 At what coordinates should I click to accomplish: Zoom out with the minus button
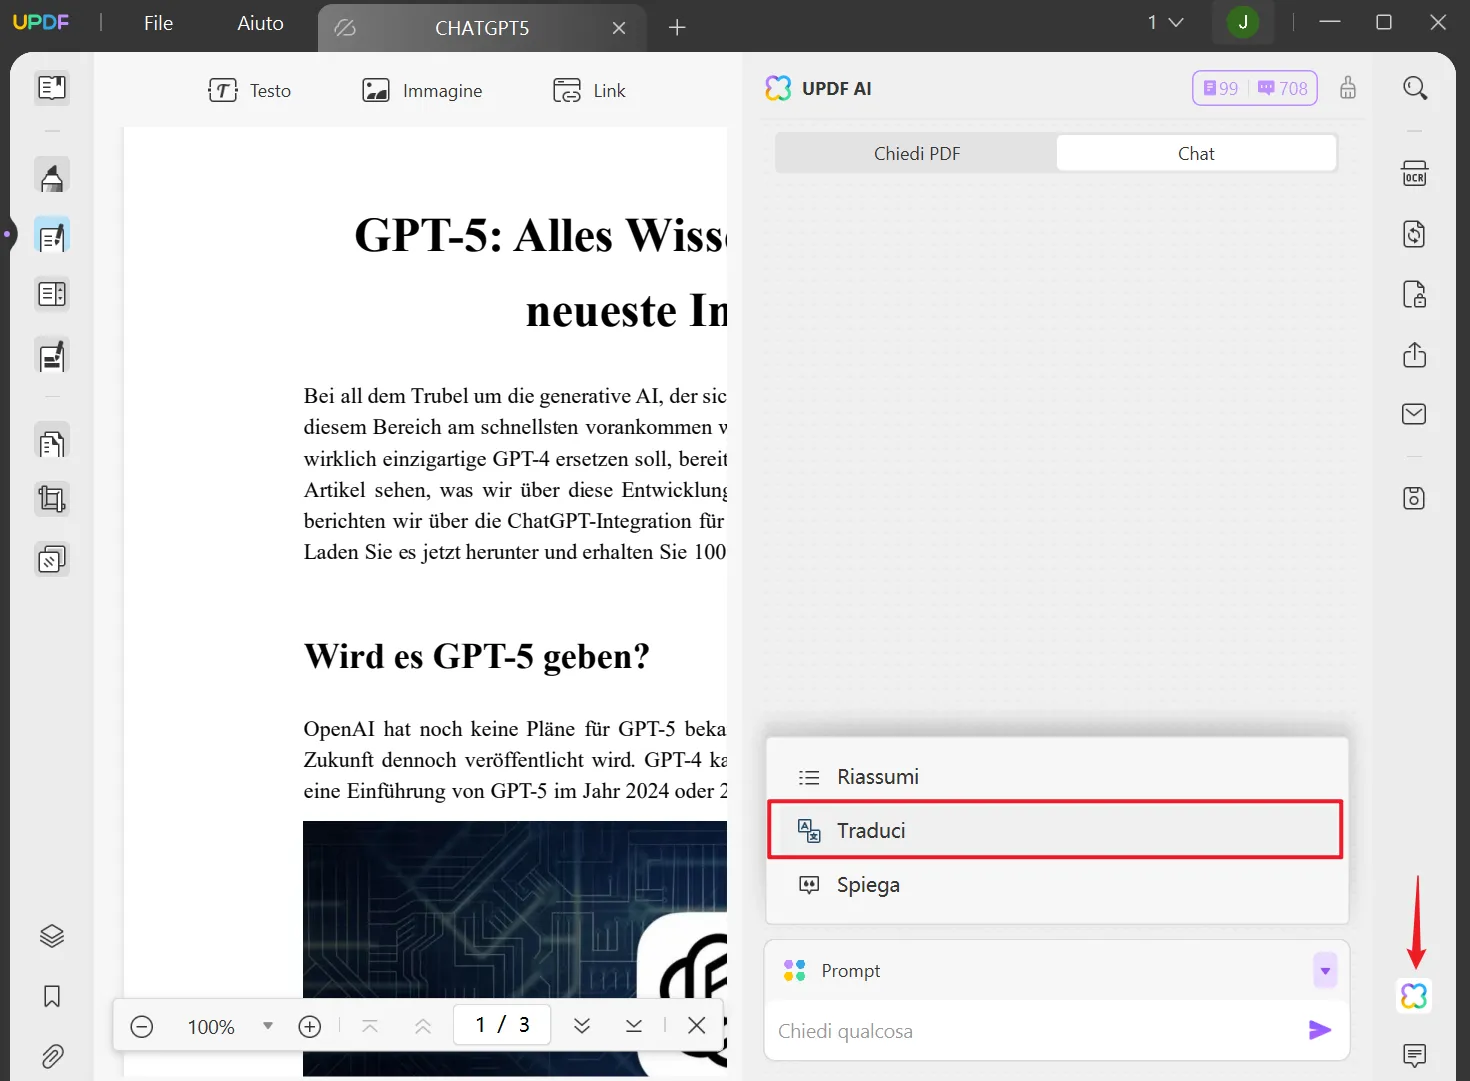click(142, 1026)
